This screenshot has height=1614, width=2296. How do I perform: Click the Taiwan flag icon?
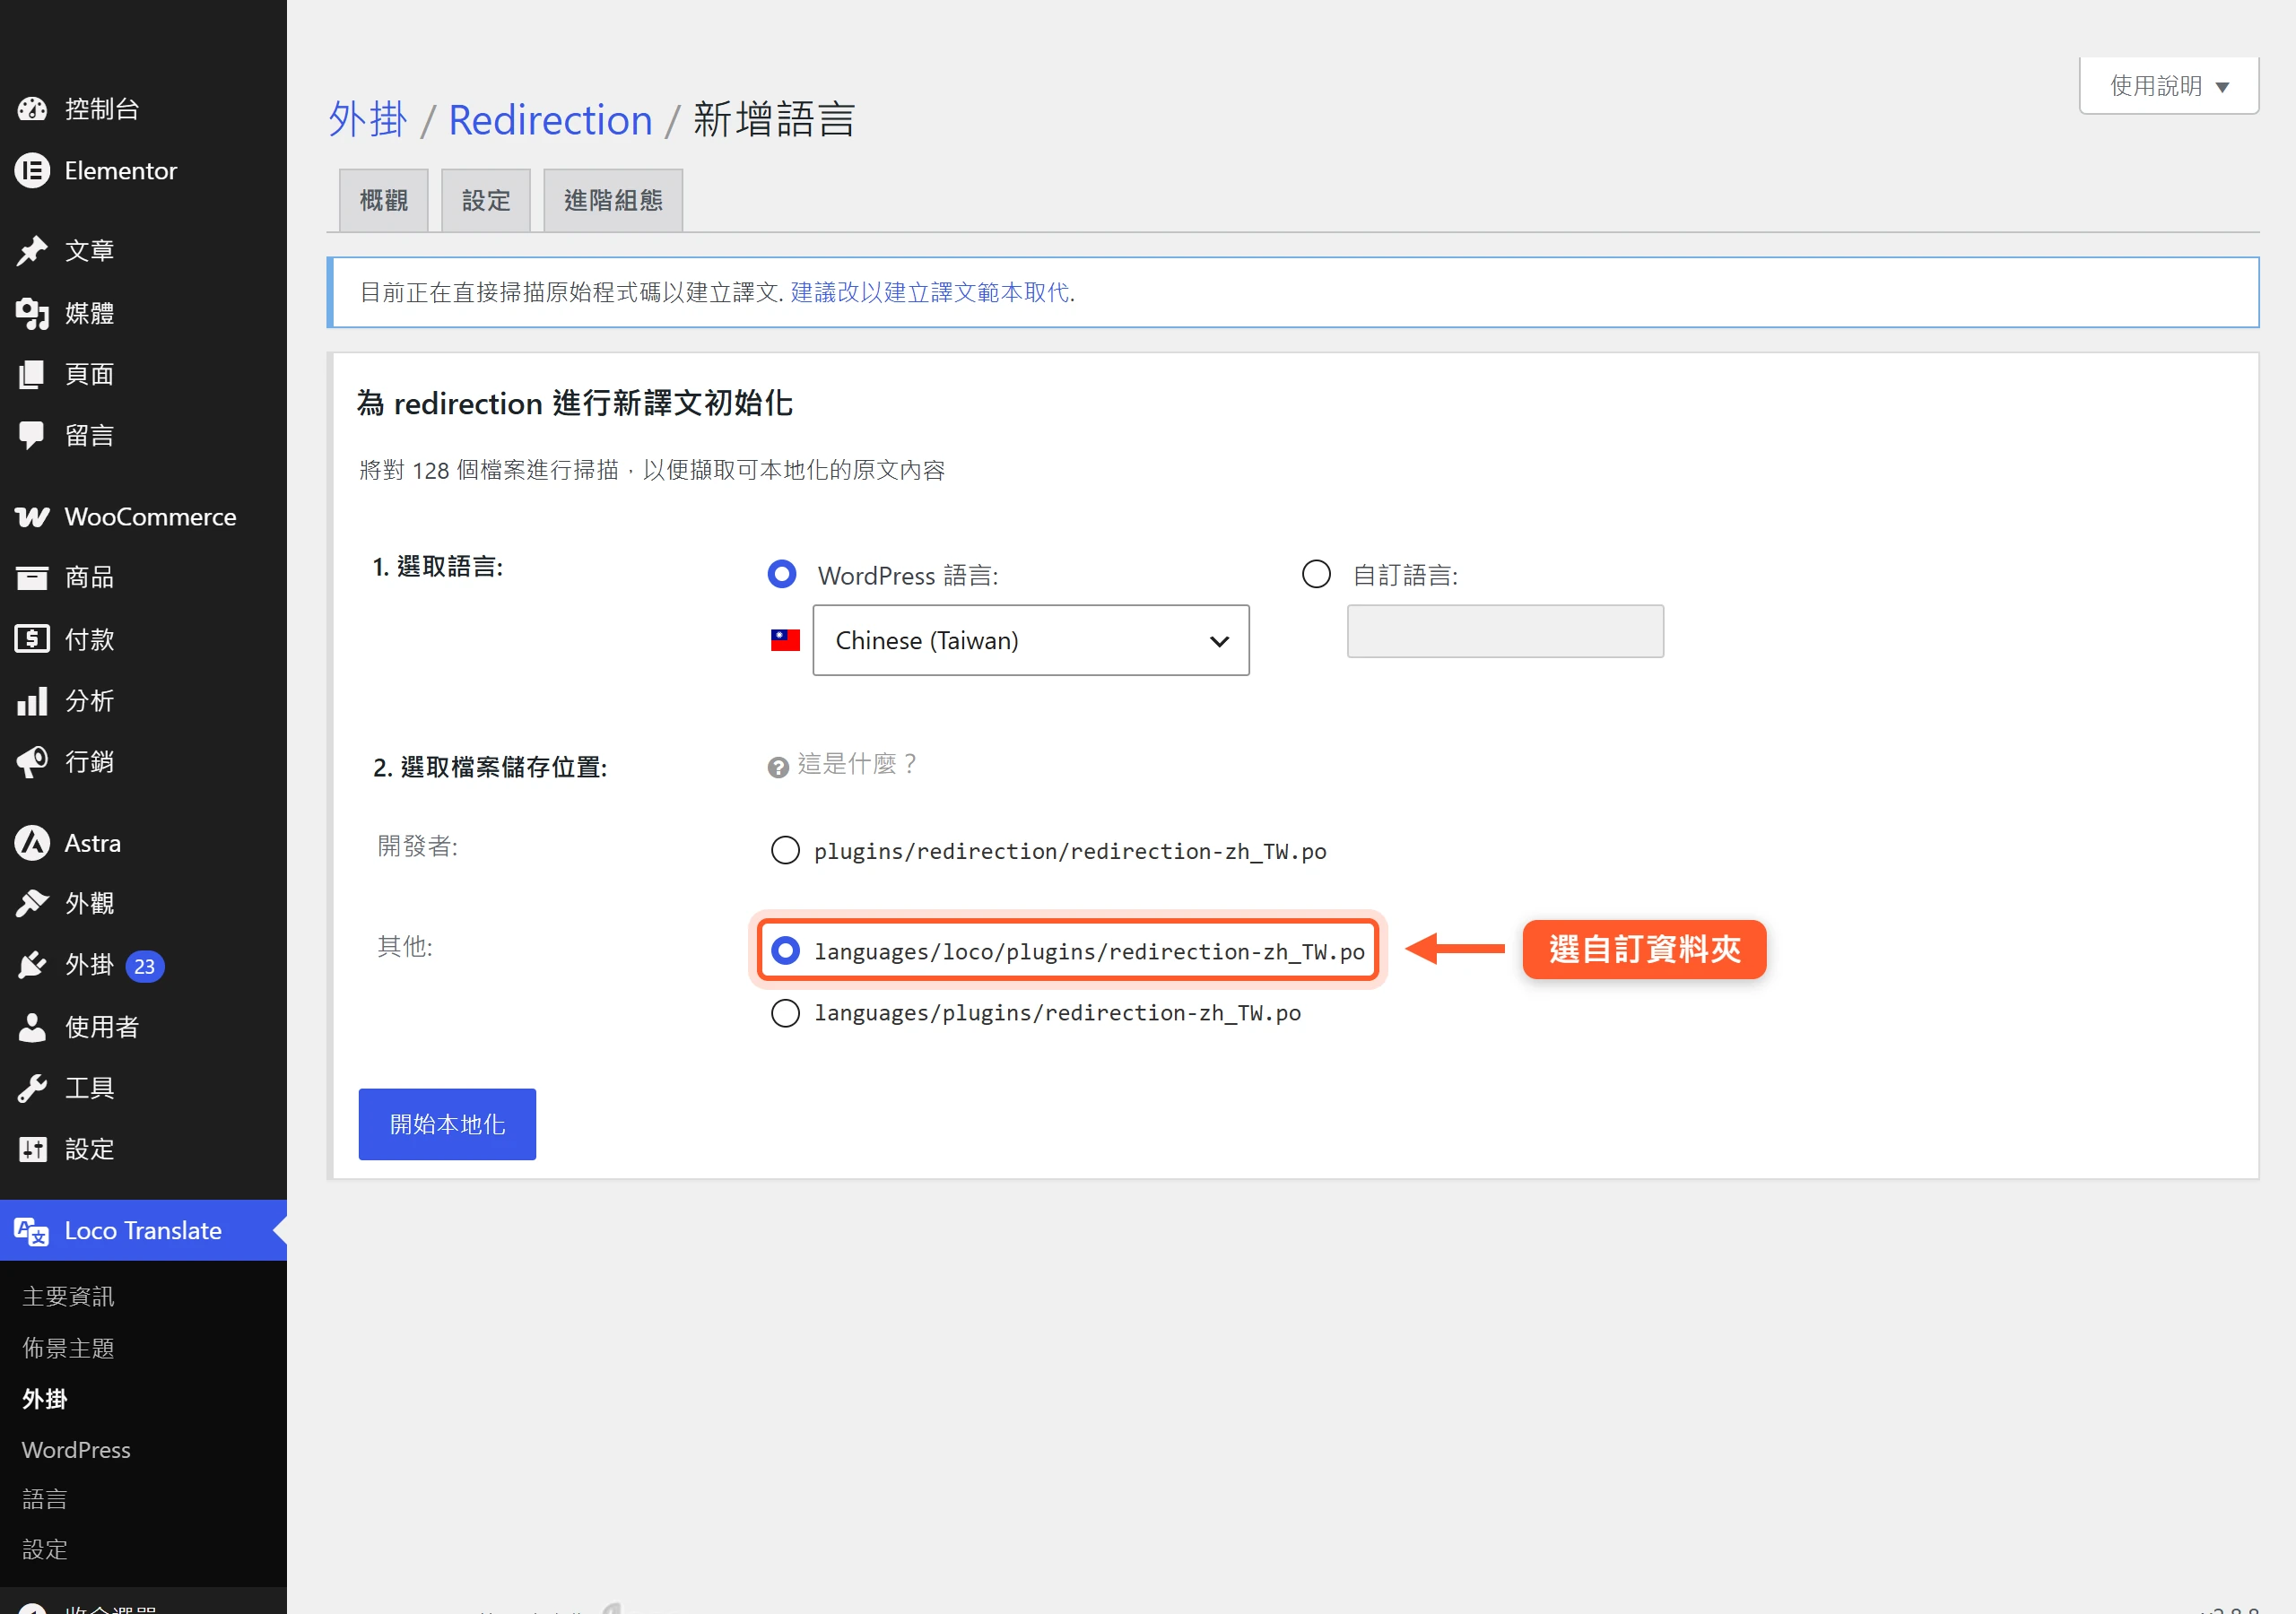pos(785,640)
